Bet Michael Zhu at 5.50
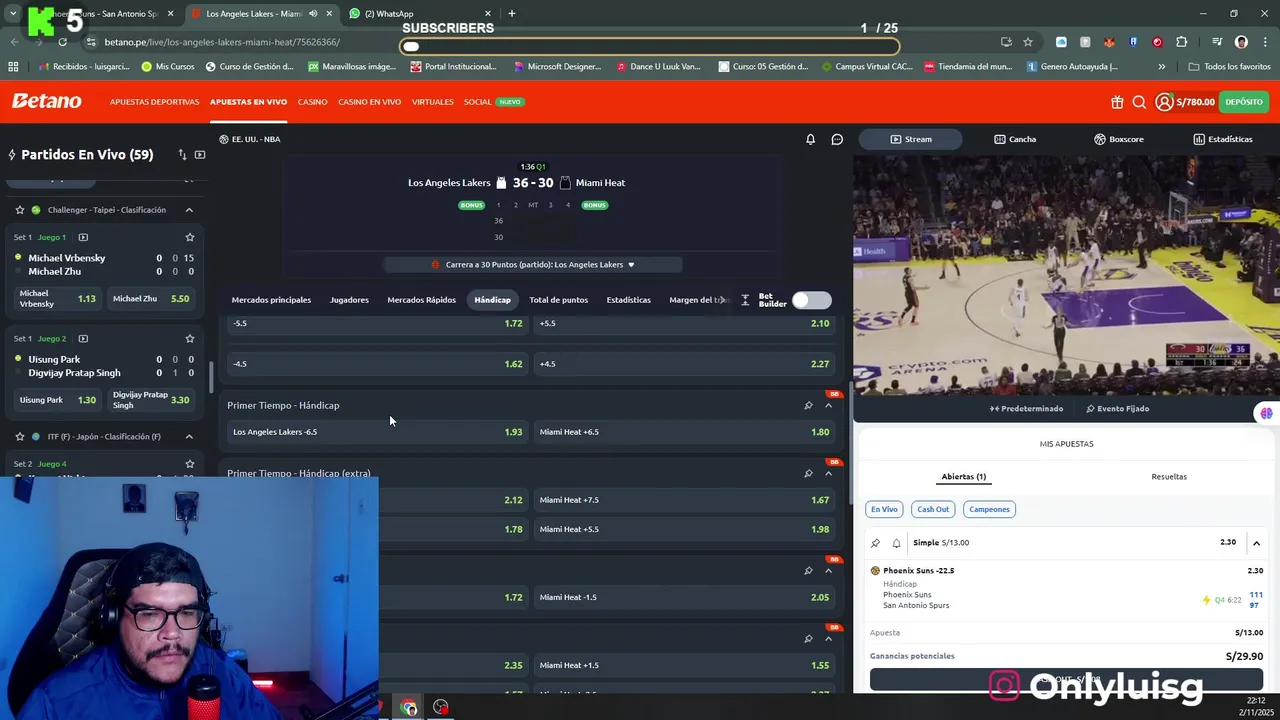This screenshot has width=1280, height=720. 151,299
